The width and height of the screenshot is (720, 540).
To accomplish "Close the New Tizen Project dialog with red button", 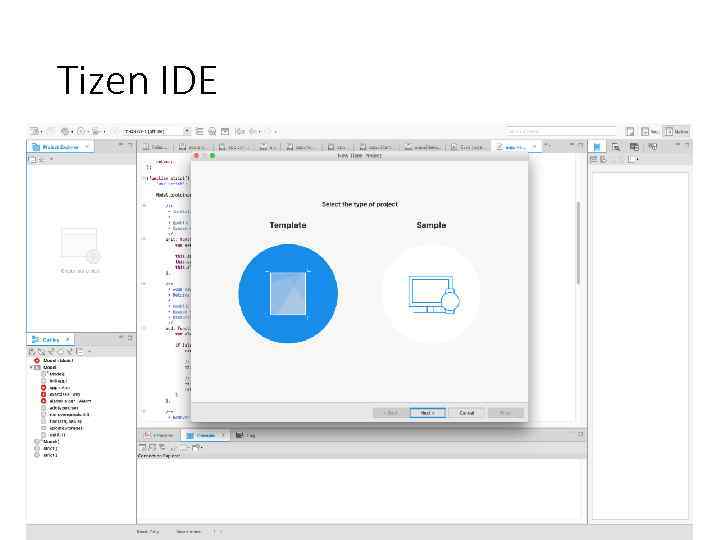I will tap(197, 156).
